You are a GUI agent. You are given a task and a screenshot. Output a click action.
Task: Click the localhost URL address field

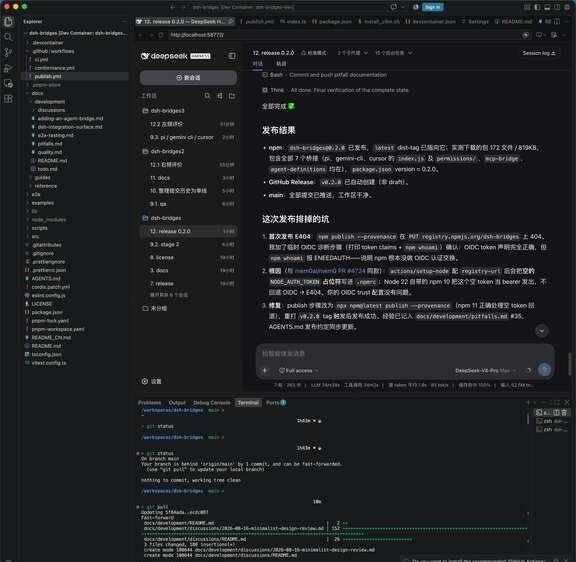(x=342, y=35)
